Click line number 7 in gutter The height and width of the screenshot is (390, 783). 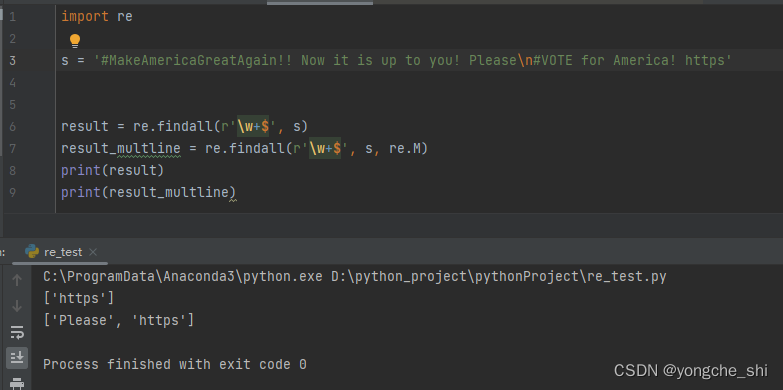[12, 149]
